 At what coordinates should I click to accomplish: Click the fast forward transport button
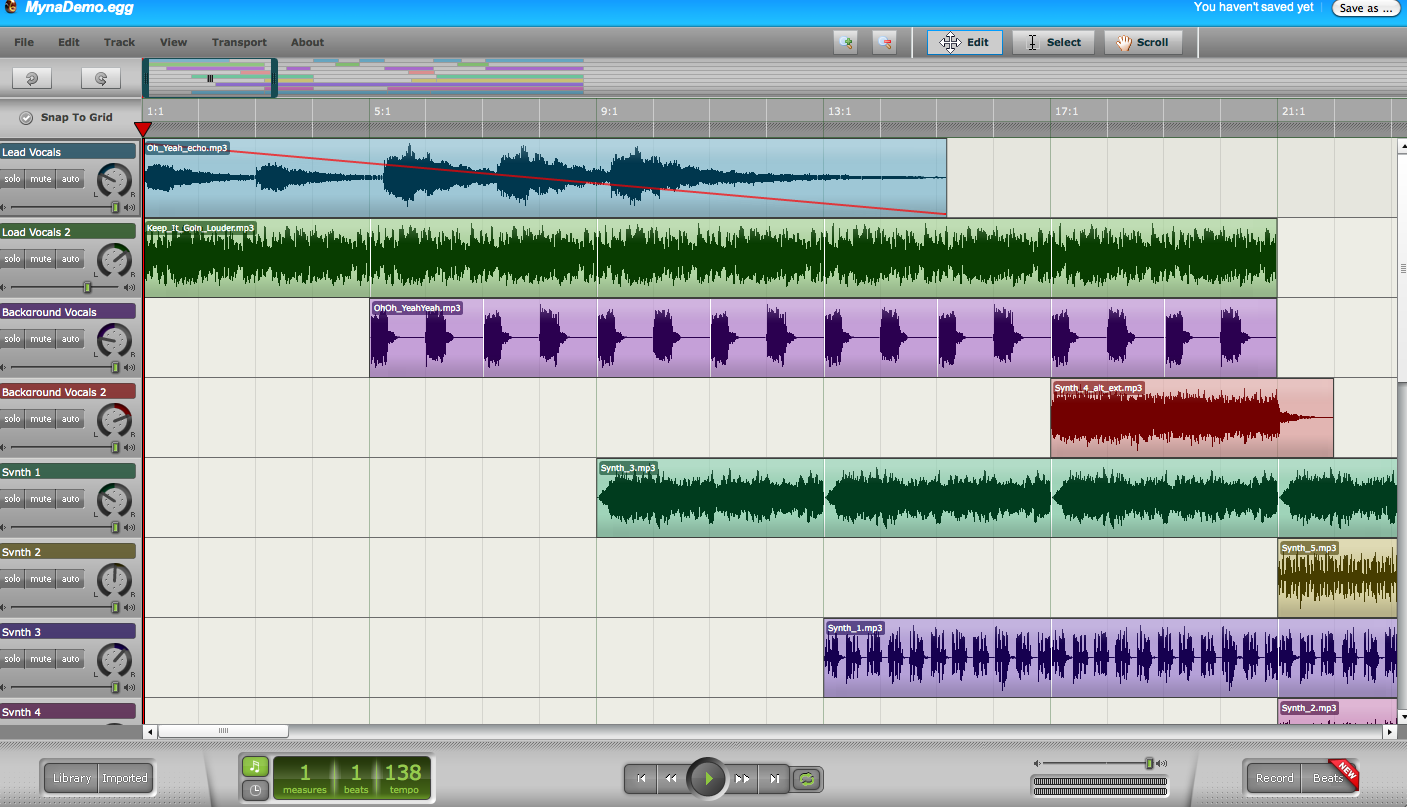point(743,778)
